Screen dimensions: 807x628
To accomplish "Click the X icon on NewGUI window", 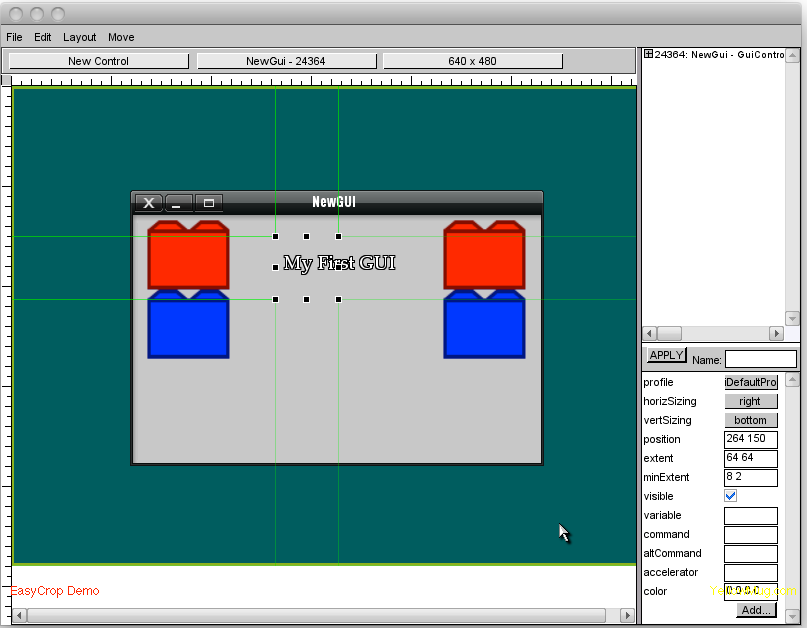I will [148, 203].
